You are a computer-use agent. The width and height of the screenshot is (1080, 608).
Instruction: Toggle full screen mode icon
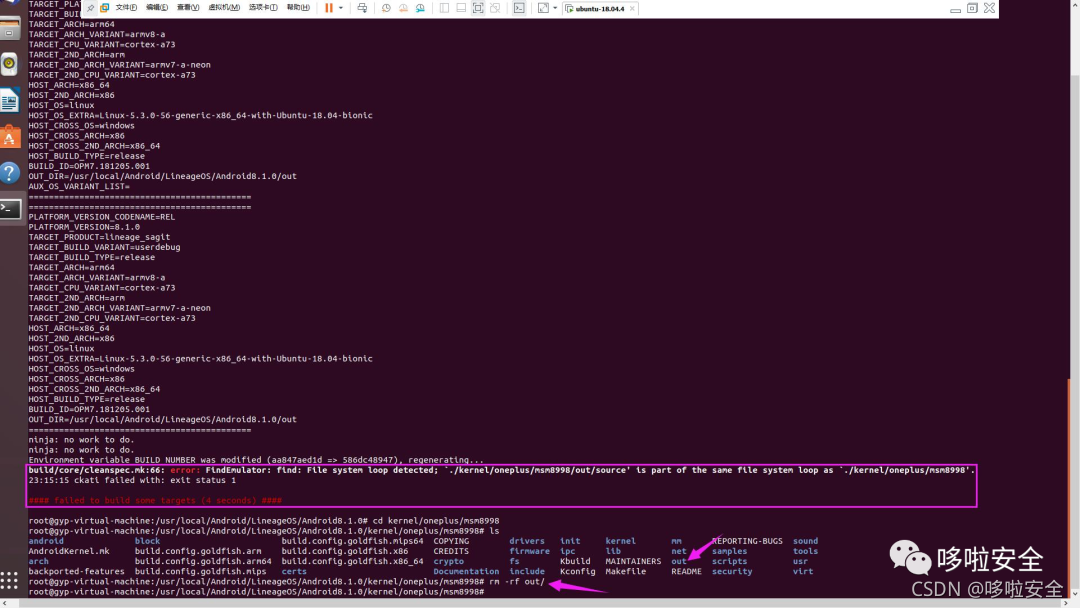(478, 8)
